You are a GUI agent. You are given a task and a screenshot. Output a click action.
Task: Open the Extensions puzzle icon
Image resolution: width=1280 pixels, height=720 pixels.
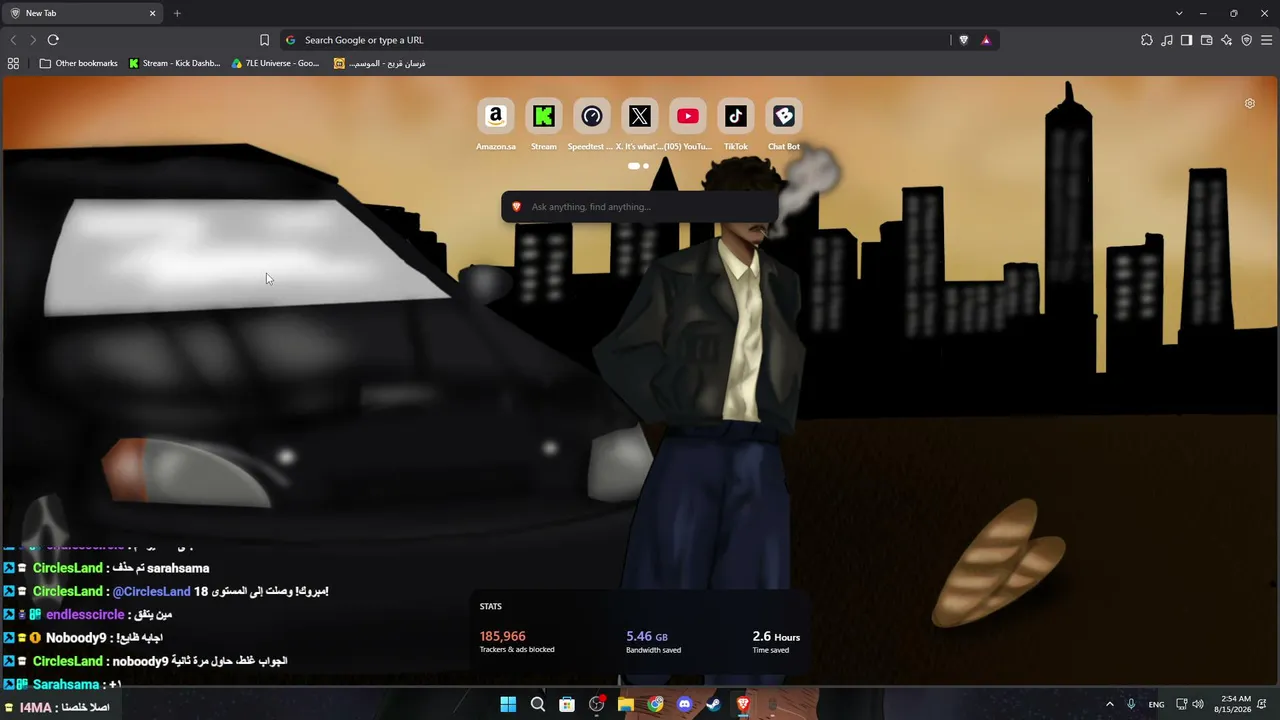point(1147,40)
